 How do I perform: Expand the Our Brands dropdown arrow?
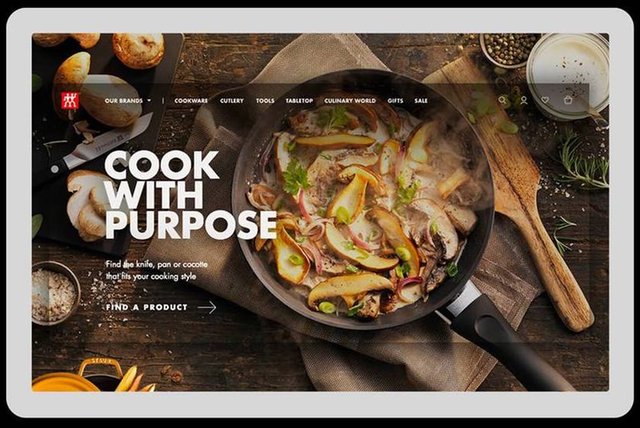tap(149, 100)
